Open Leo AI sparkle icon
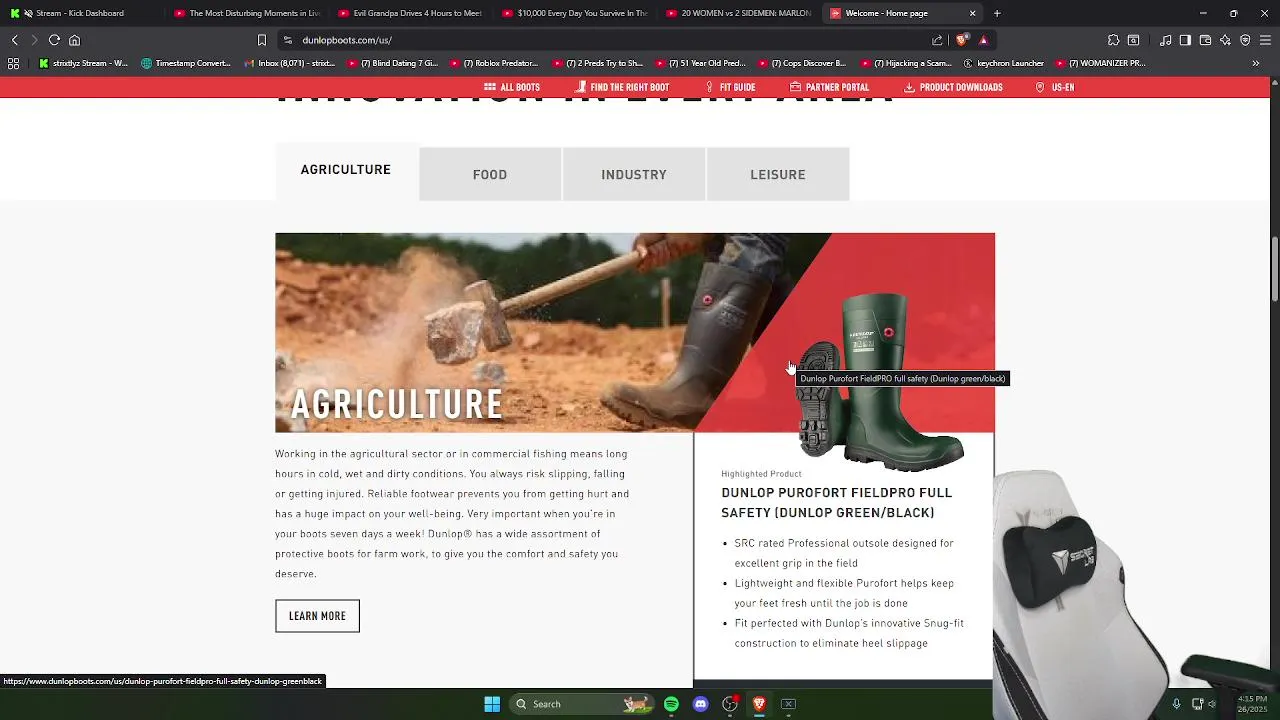This screenshot has height=720, width=1280. (1225, 40)
